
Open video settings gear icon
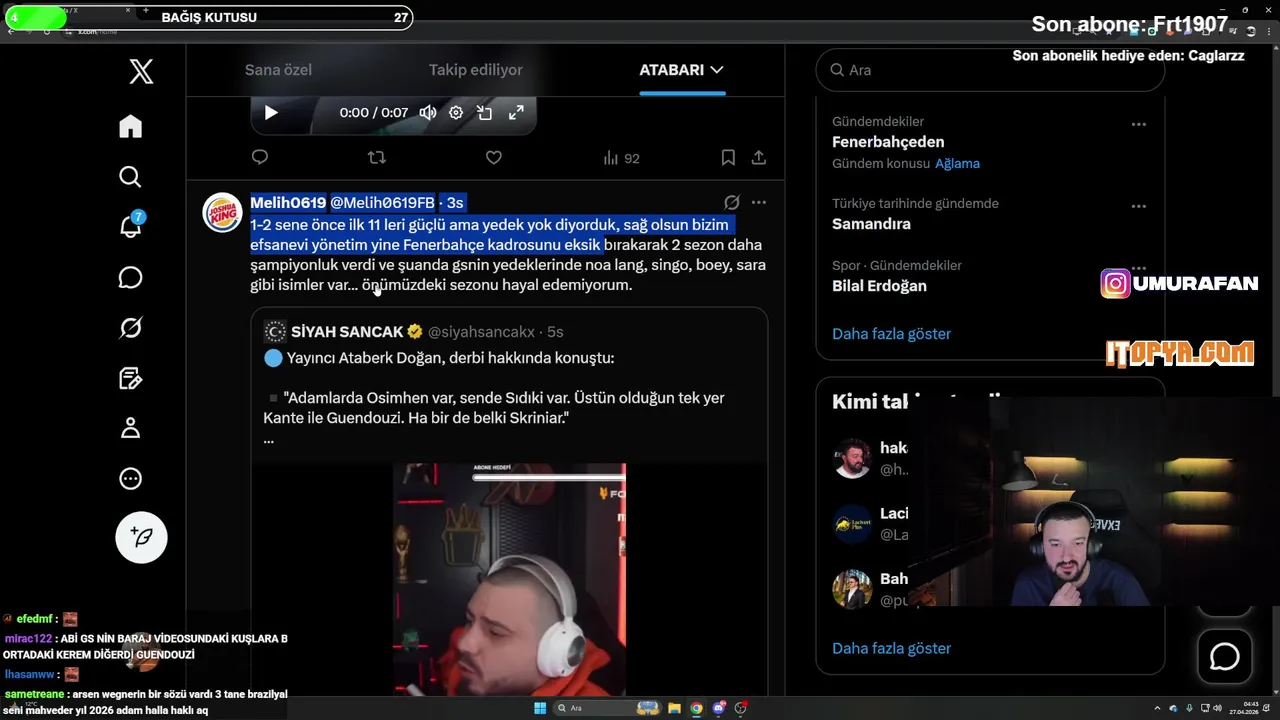(x=456, y=113)
